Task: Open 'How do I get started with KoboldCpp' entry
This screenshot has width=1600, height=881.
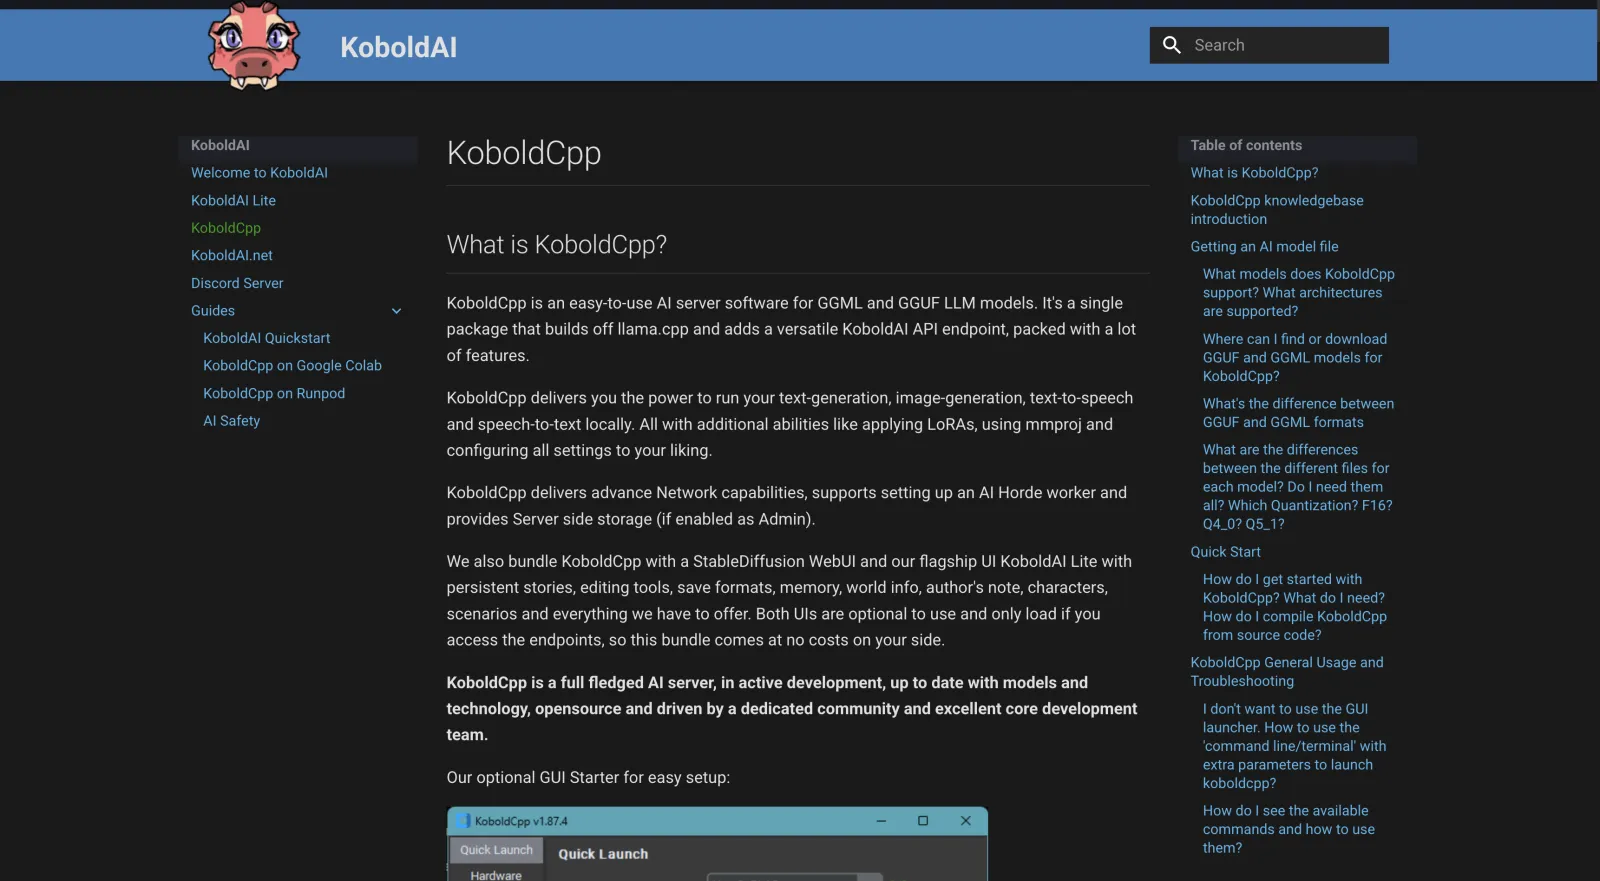Action: [x=1295, y=607]
